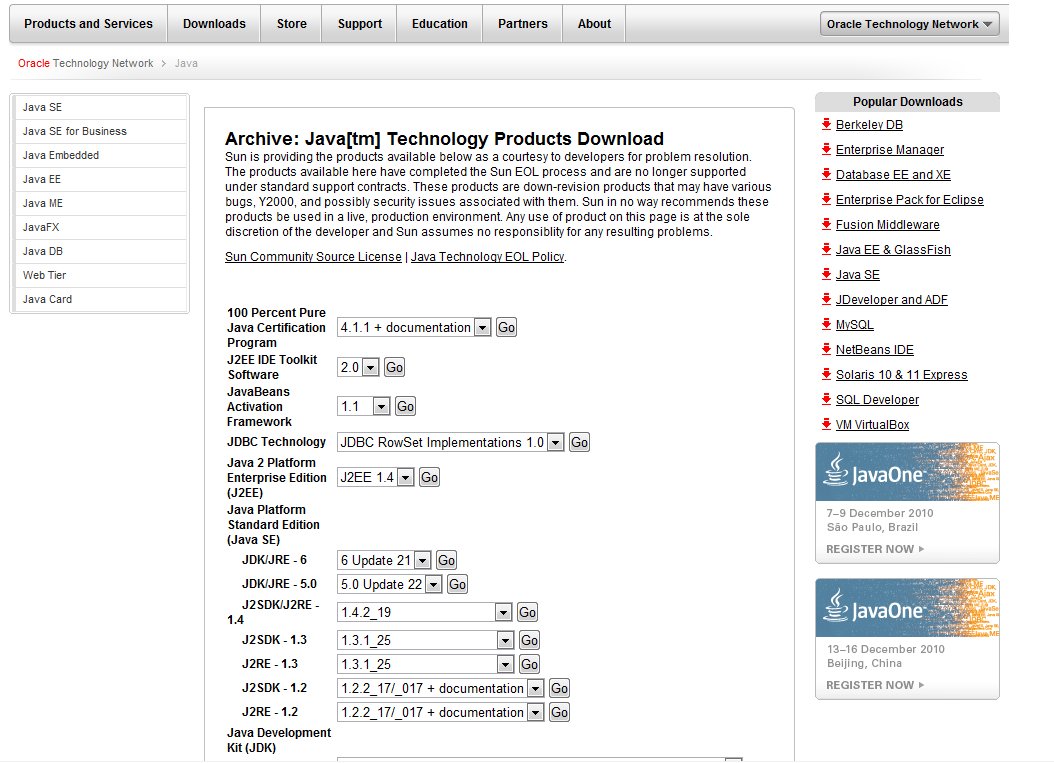Open the NetBeans IDE download link

[875, 350]
